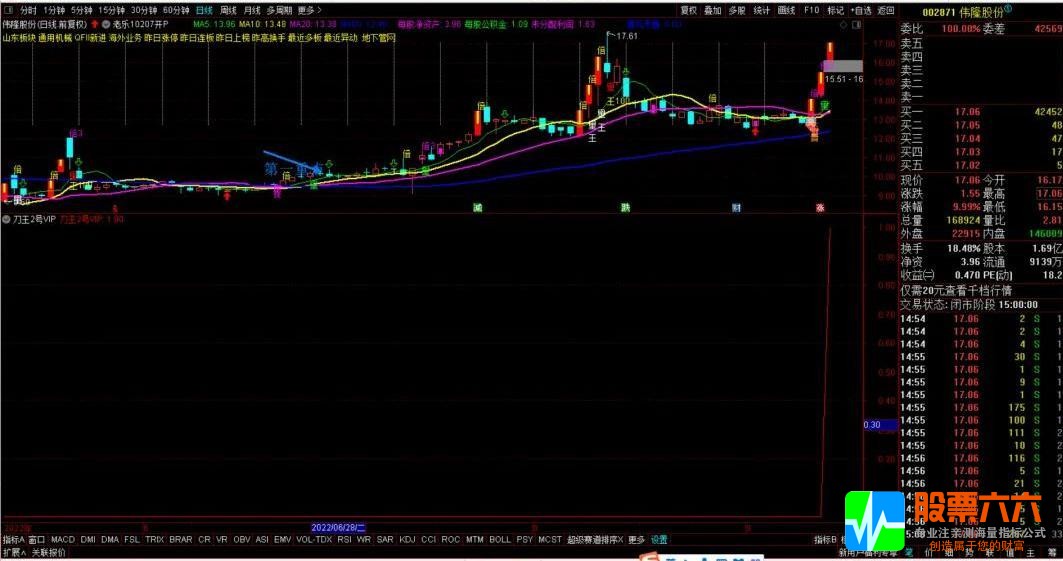Click the 减 marker below the chart
Image resolution: width=1063 pixels, height=561 pixels.
pos(477,208)
